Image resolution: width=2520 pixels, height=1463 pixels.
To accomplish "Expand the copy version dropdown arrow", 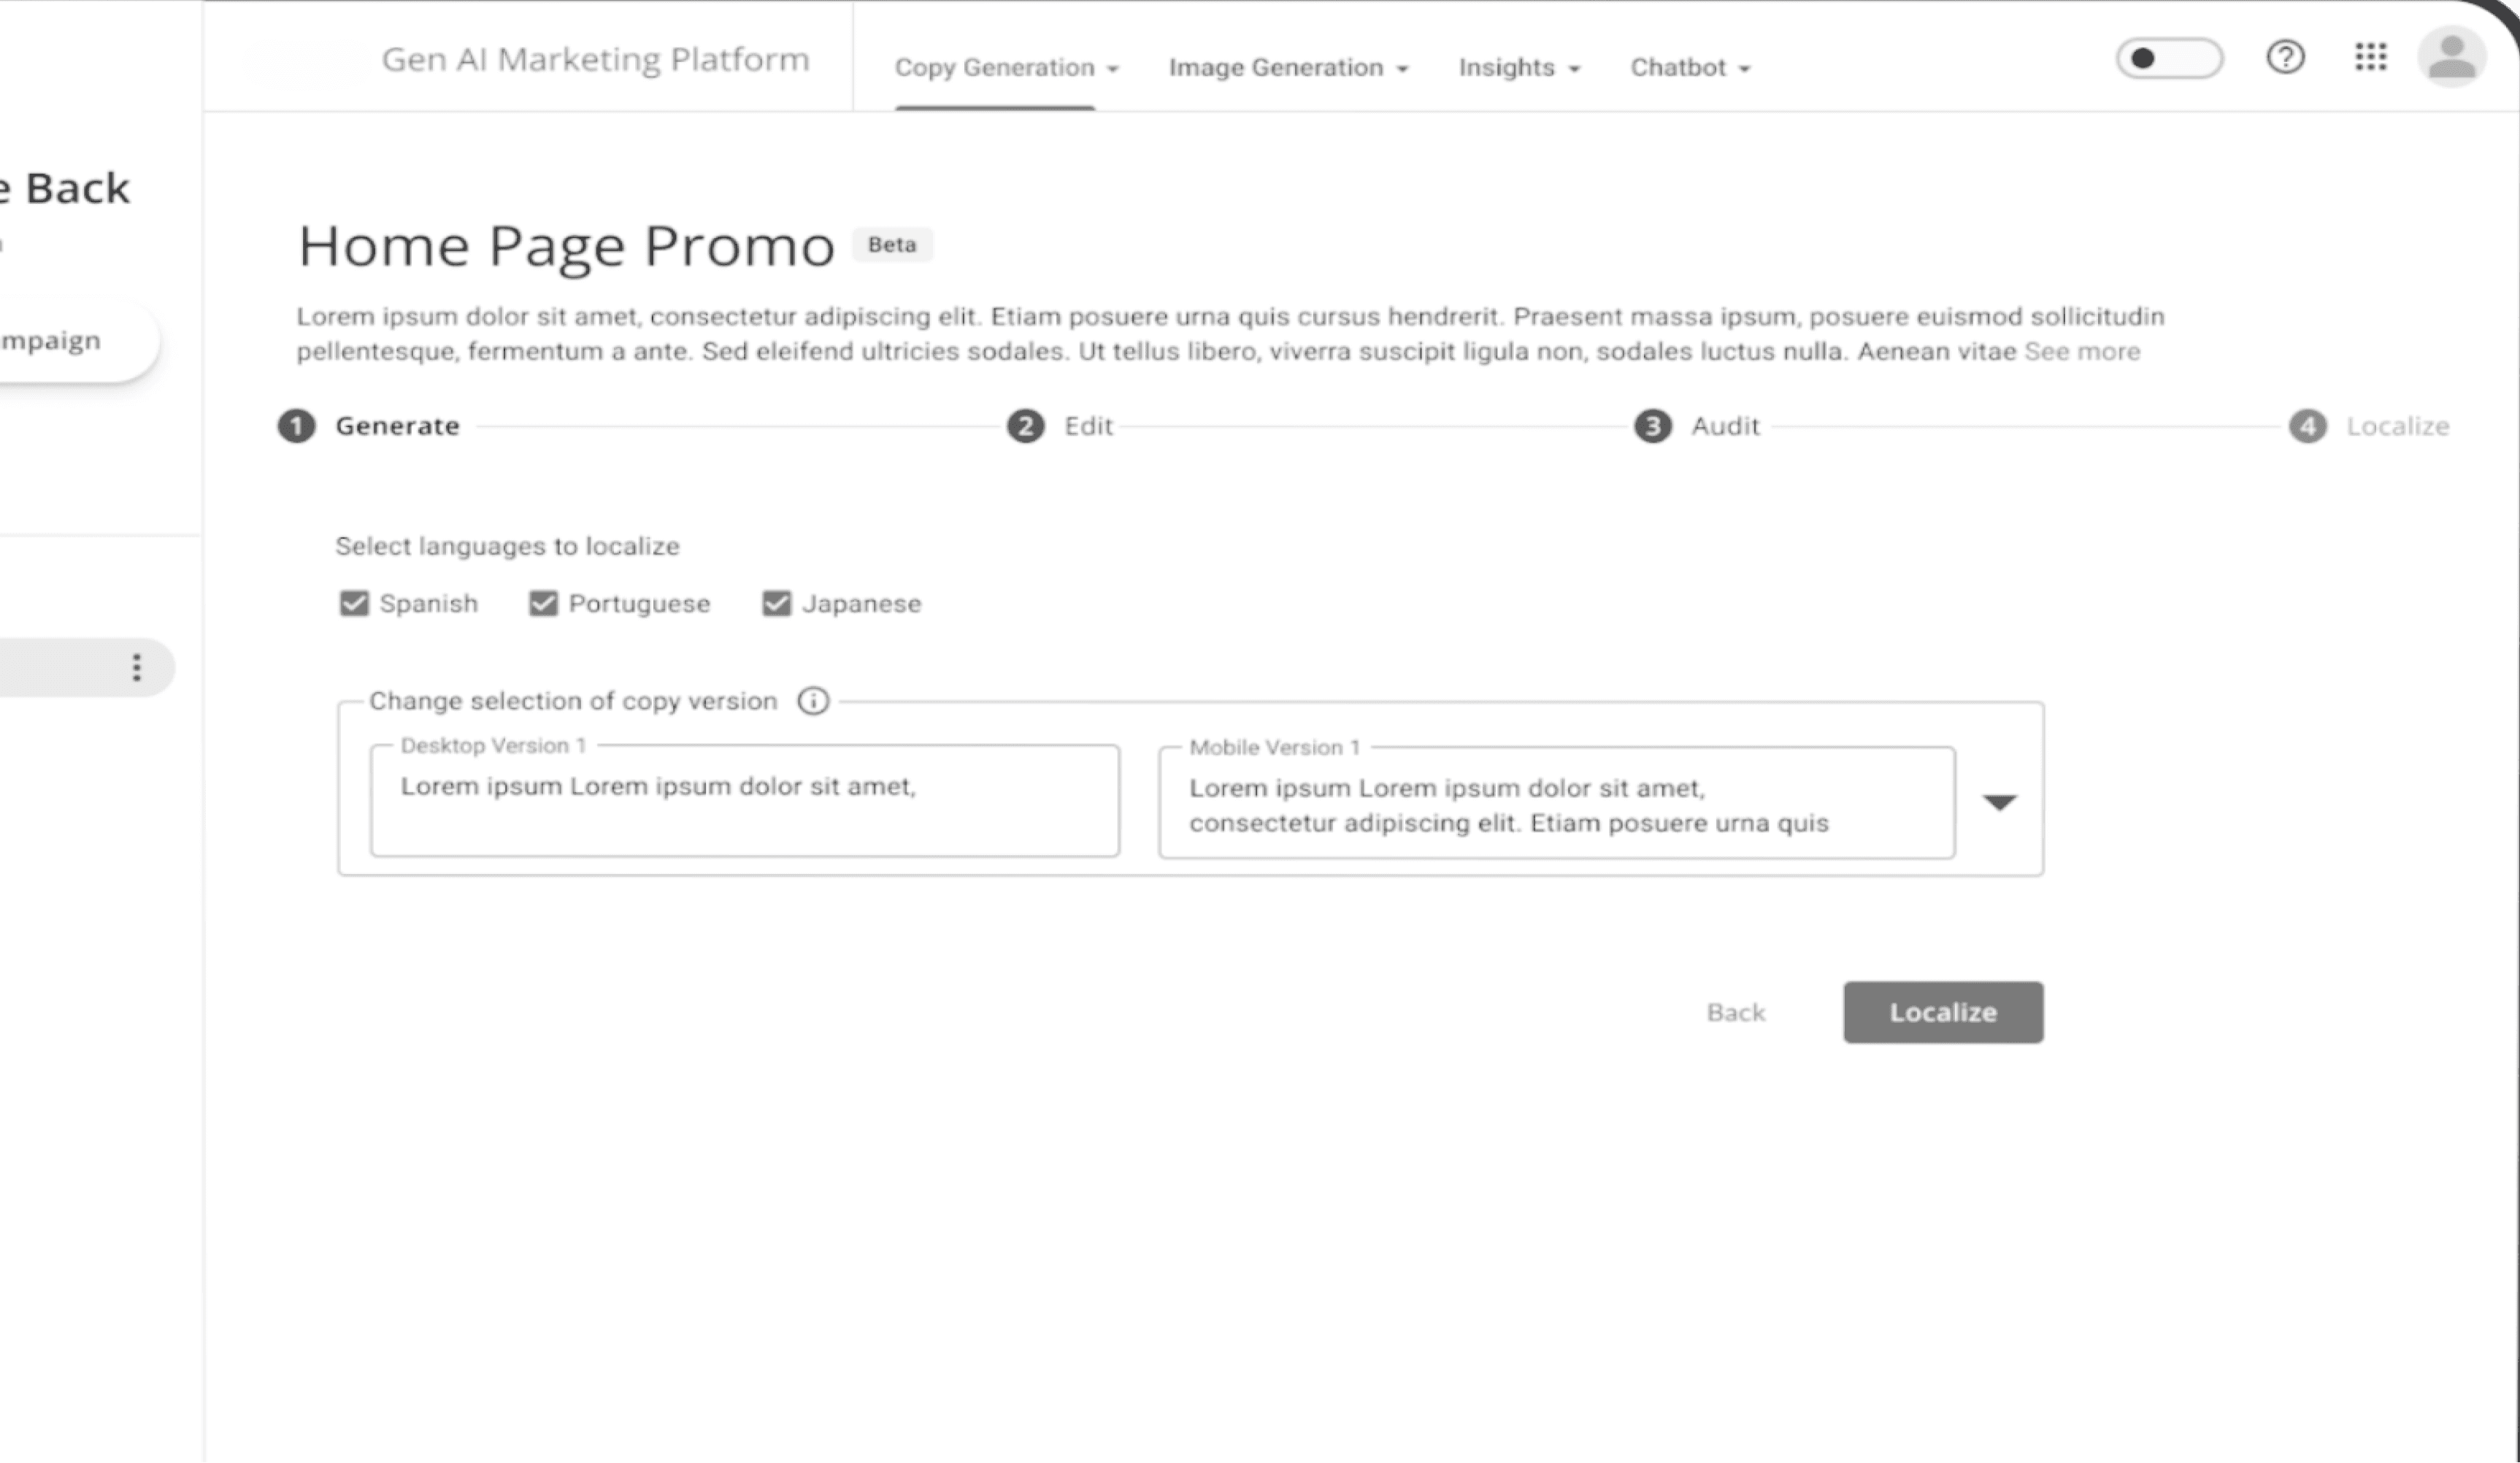I will point(1999,802).
